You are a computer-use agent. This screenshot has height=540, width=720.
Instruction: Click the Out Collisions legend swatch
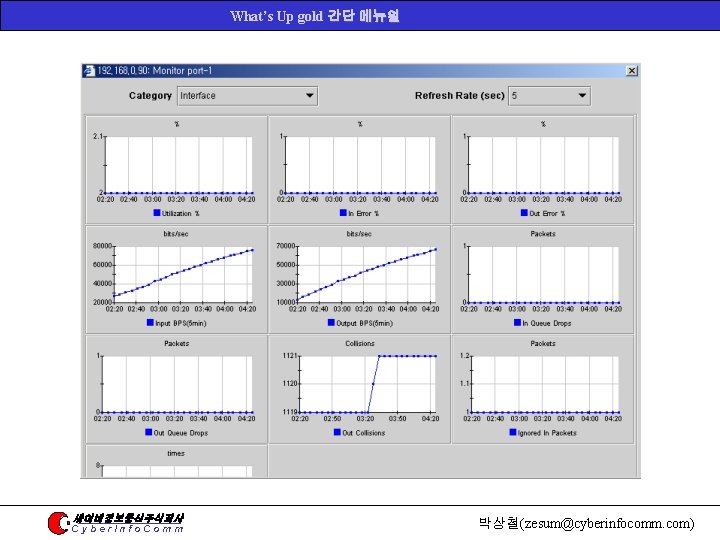tap(338, 432)
